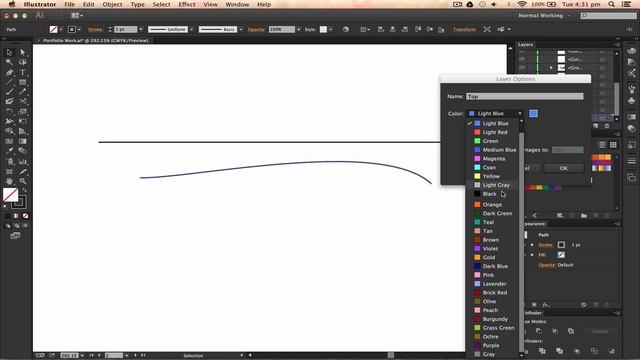Image resolution: width=640 pixels, height=360 pixels.
Task: Select the Eyedropper tool
Action: pyautogui.click(x=9, y=151)
